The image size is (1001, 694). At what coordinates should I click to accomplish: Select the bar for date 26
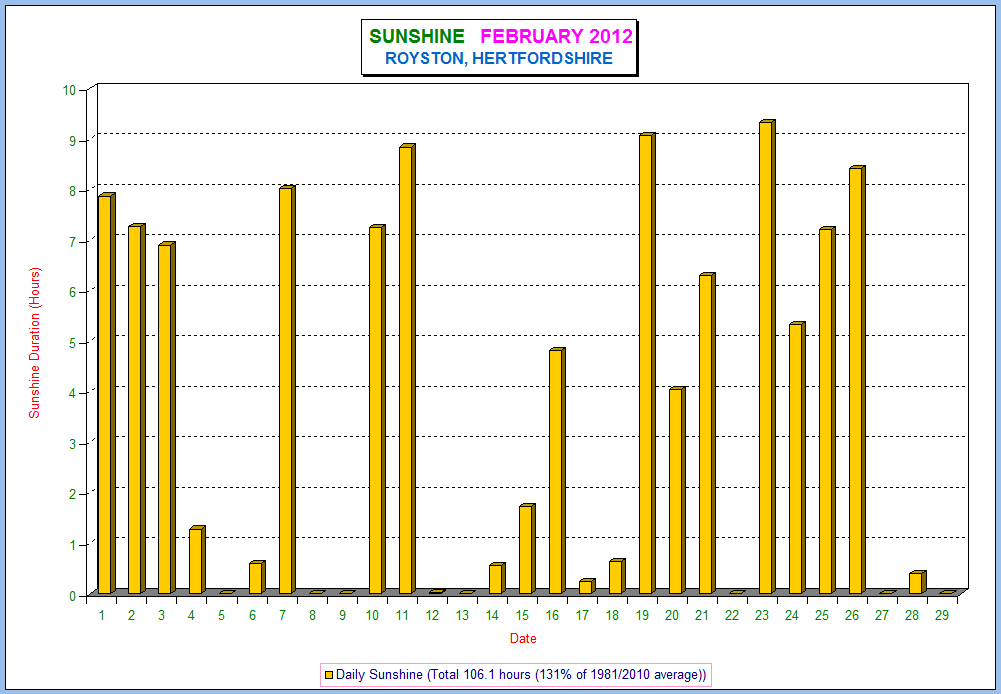point(858,380)
